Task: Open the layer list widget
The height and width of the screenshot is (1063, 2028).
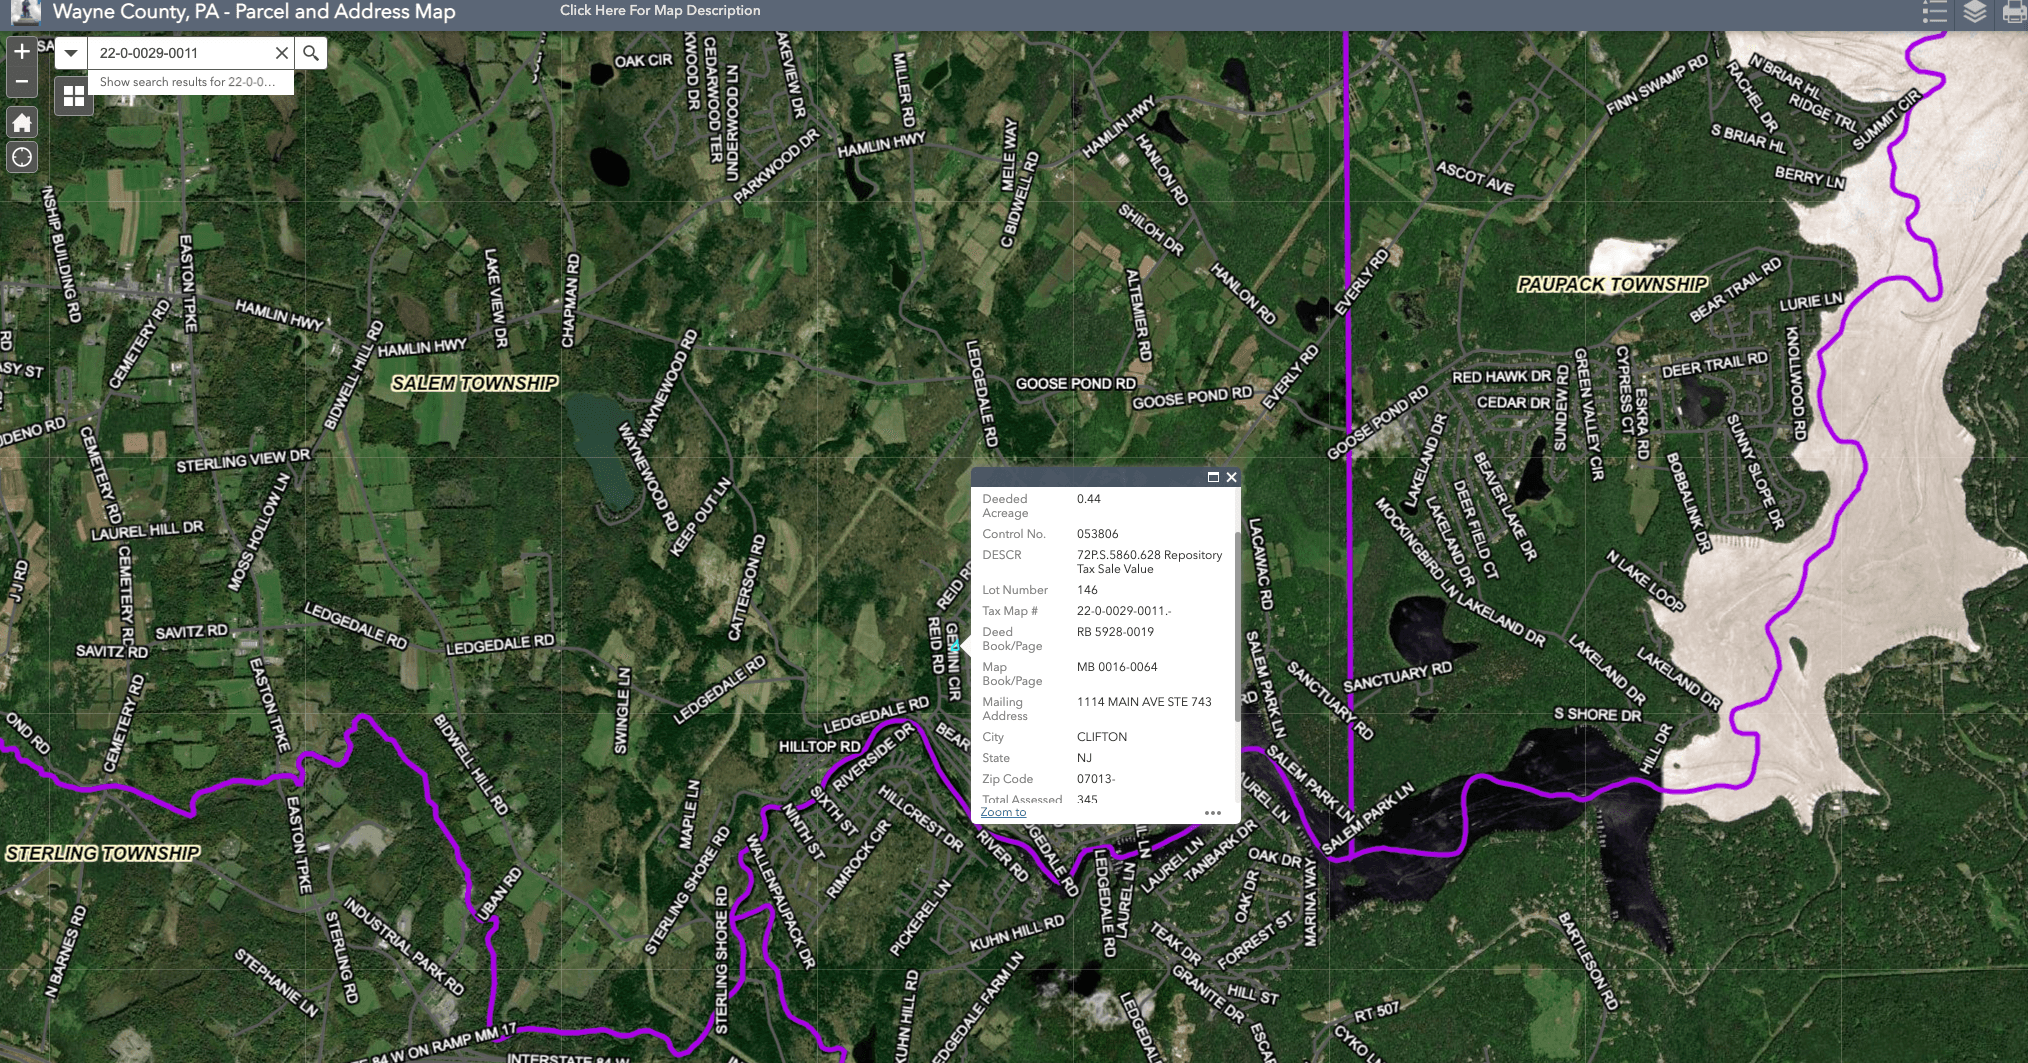Action: (x=1974, y=12)
